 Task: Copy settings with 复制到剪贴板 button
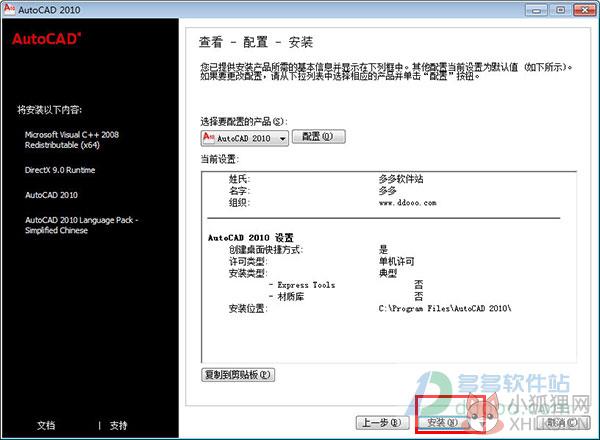[x=238, y=375]
